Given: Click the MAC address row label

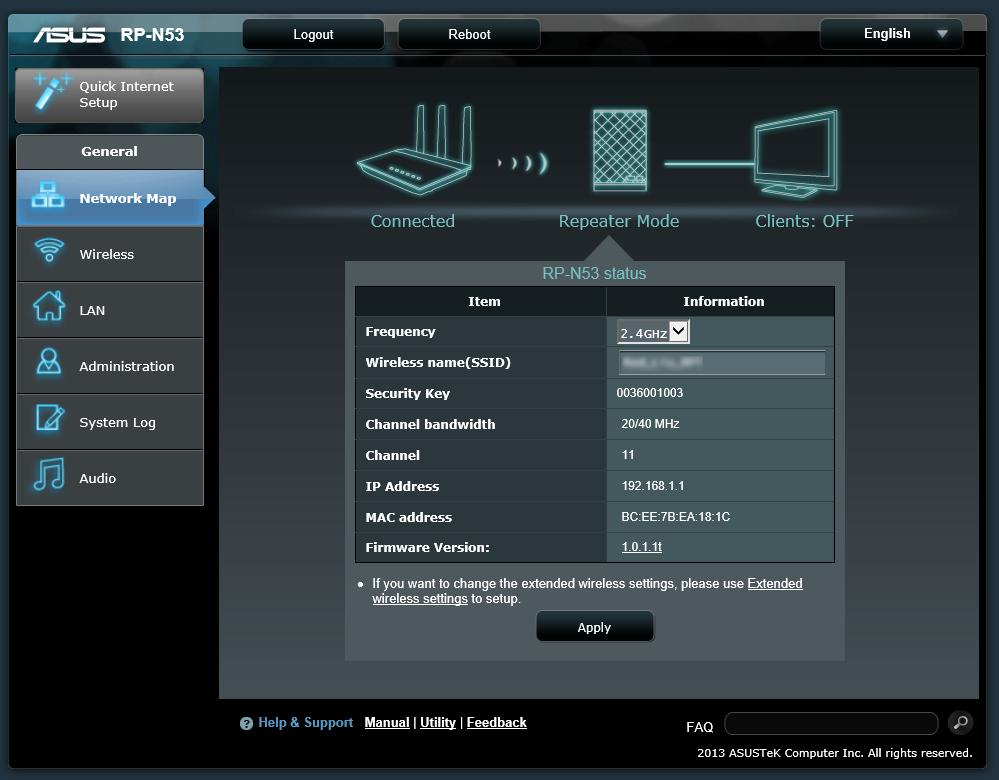Looking at the screenshot, I should click(x=408, y=517).
